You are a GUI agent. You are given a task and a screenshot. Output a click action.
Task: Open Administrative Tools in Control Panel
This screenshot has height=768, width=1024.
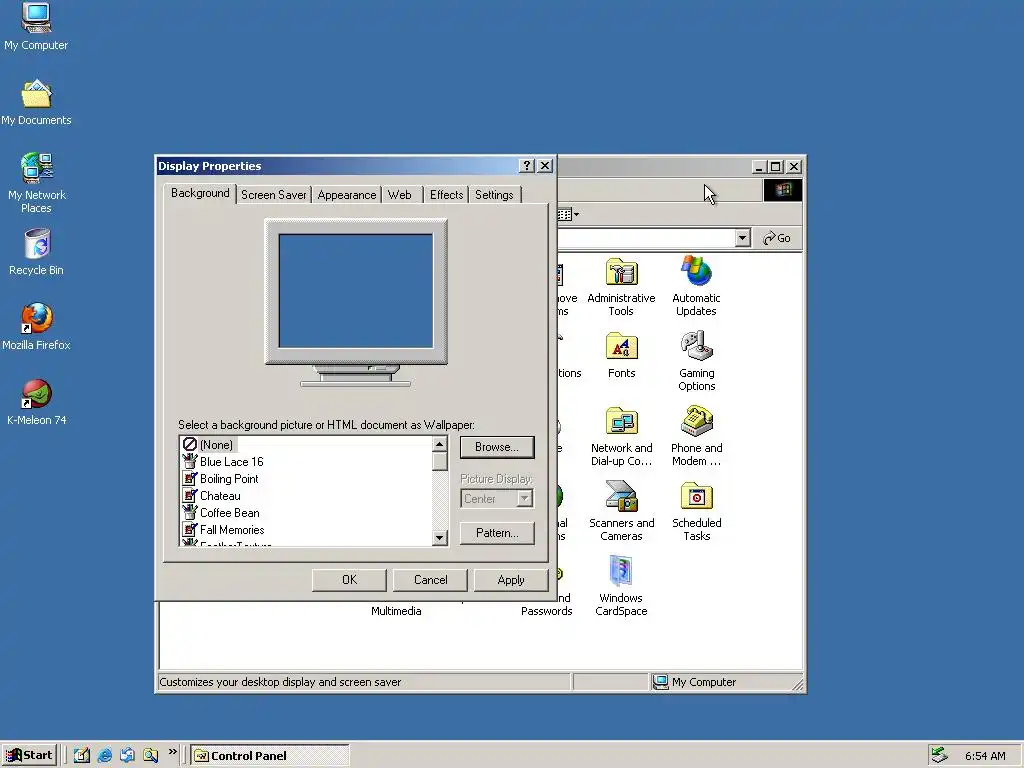pyautogui.click(x=621, y=286)
